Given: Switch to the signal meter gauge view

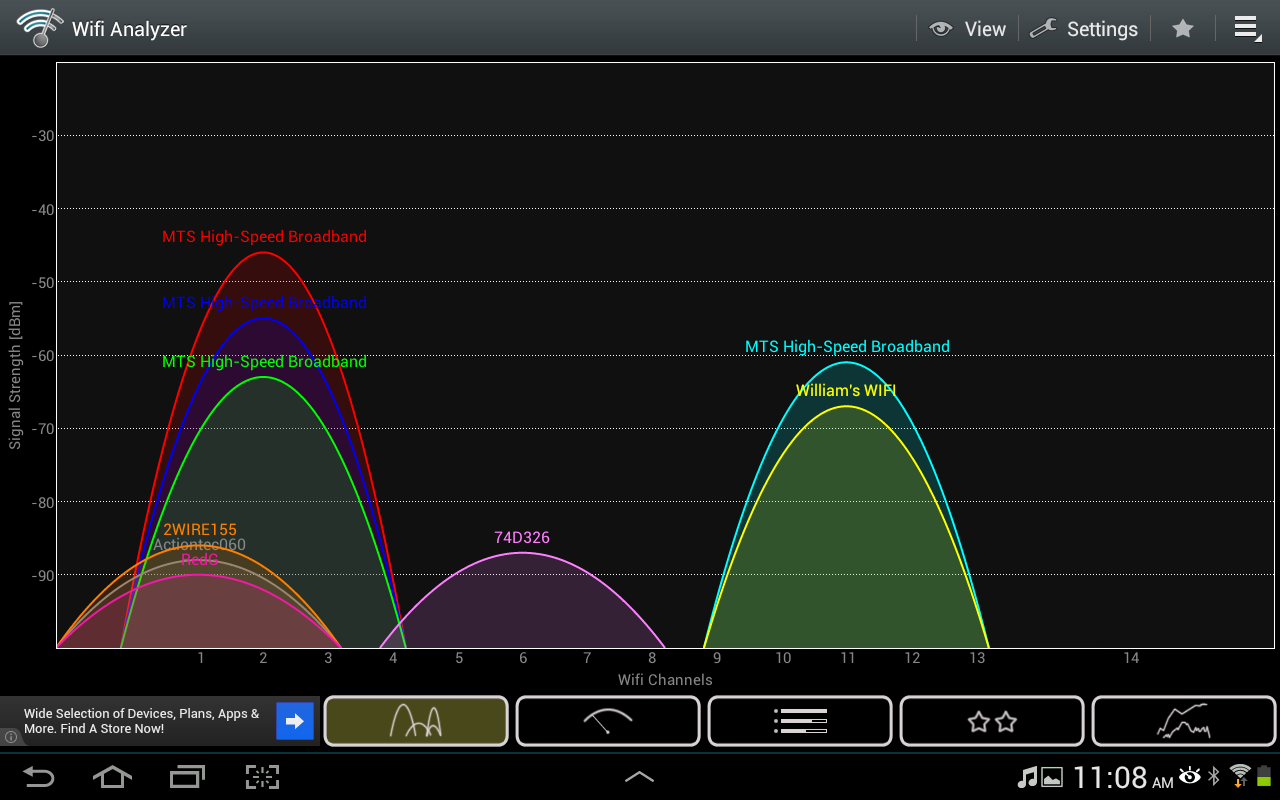Looking at the screenshot, I should pos(608,721).
